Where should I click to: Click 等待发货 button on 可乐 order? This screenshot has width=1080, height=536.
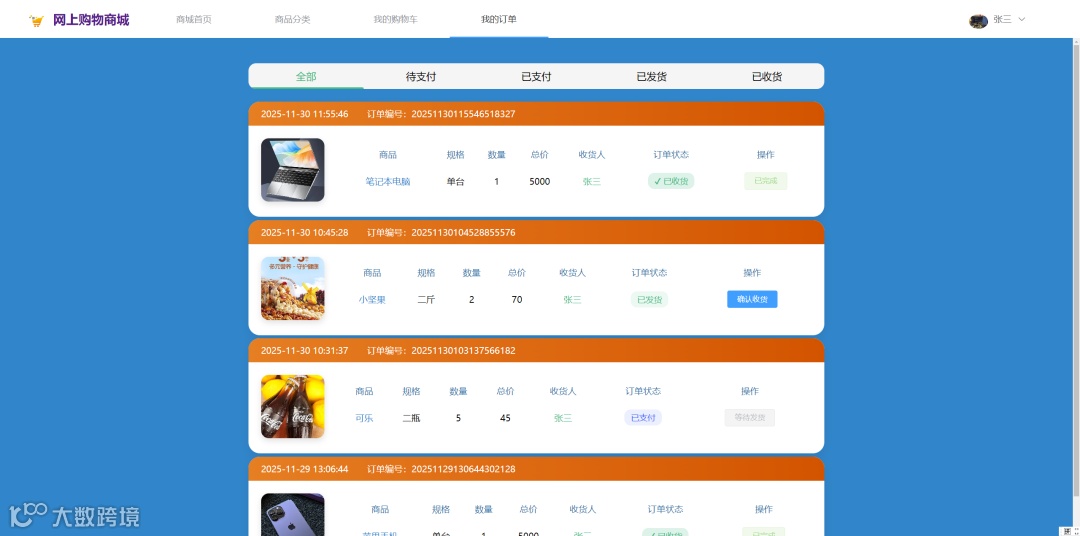[749, 418]
